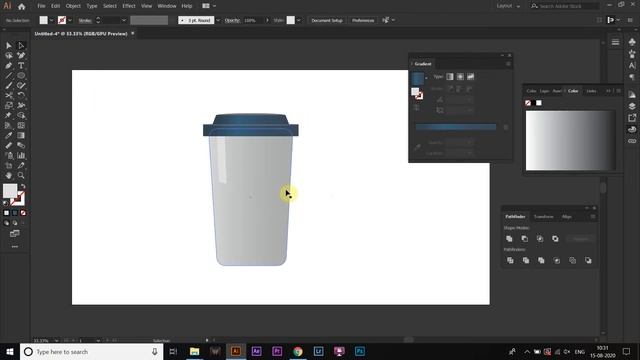Image resolution: width=640 pixels, height=360 pixels.
Task: Click the blue gradient slider bar
Action: pos(456,127)
